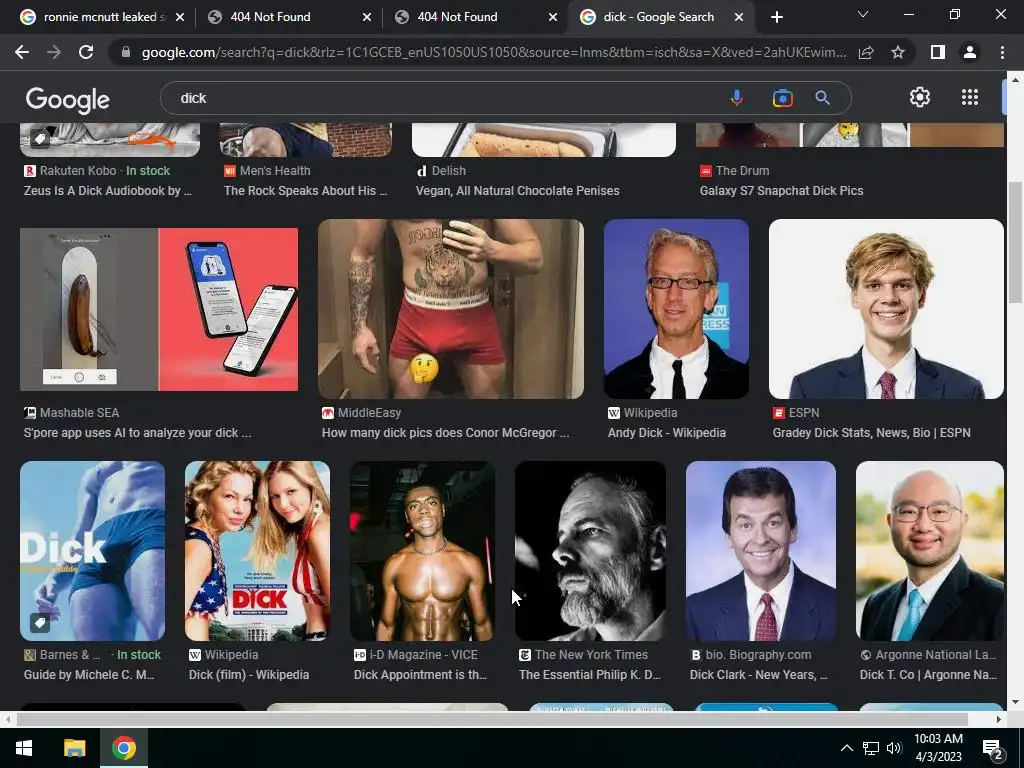This screenshot has height=768, width=1024.
Task: Open The Essential Philip K. D... link
Action: [x=590, y=675]
